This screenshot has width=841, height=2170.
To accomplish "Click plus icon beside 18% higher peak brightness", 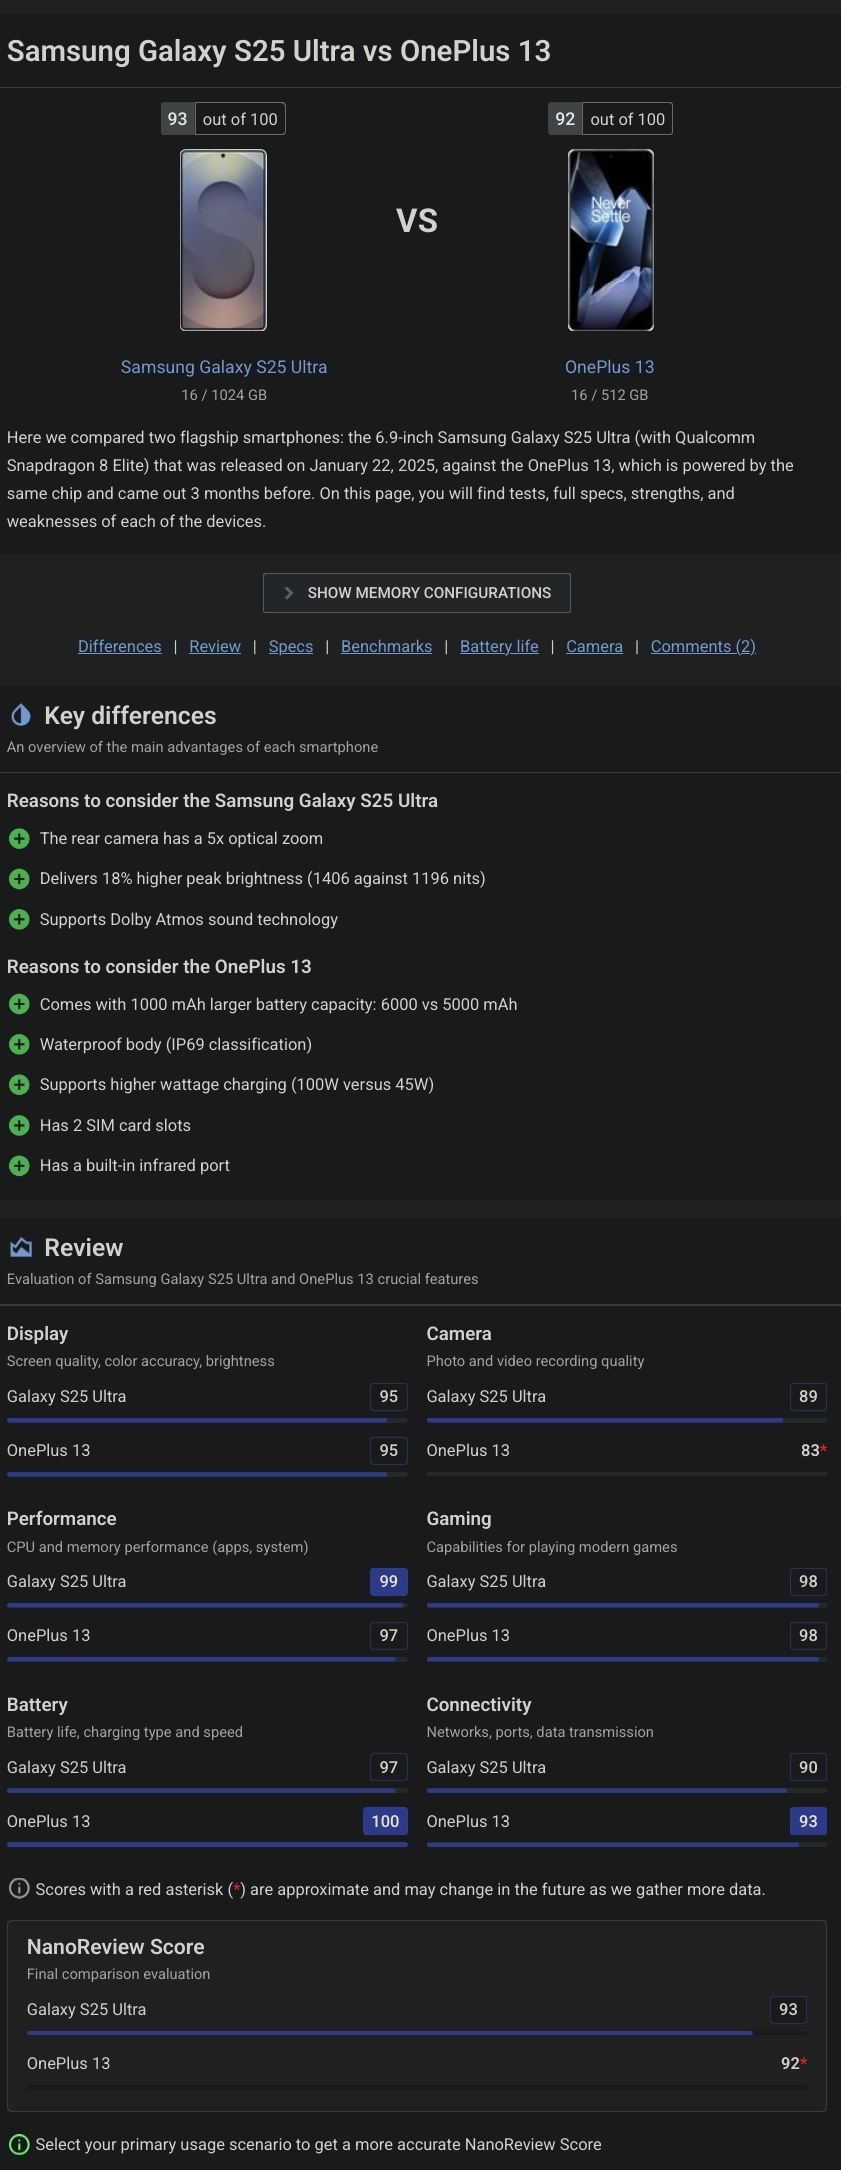I will click(x=19, y=878).
